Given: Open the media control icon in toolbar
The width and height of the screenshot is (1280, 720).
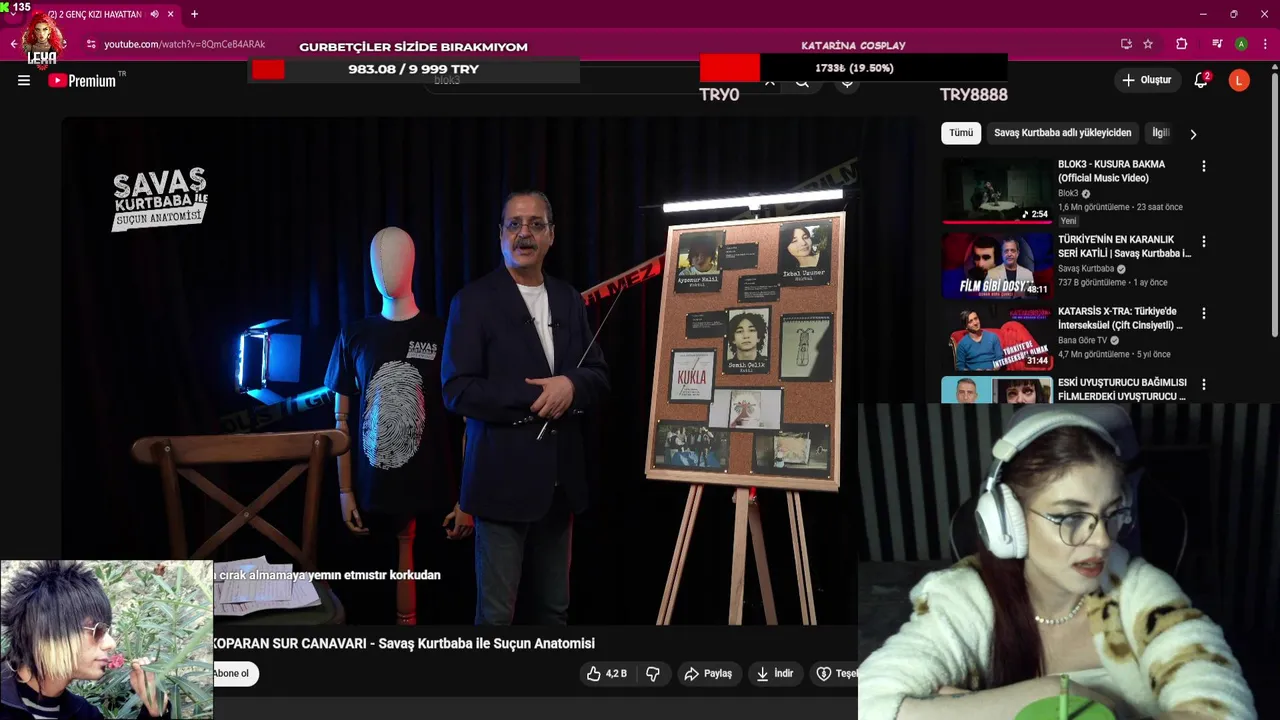Looking at the screenshot, I should pyautogui.click(x=1217, y=44).
